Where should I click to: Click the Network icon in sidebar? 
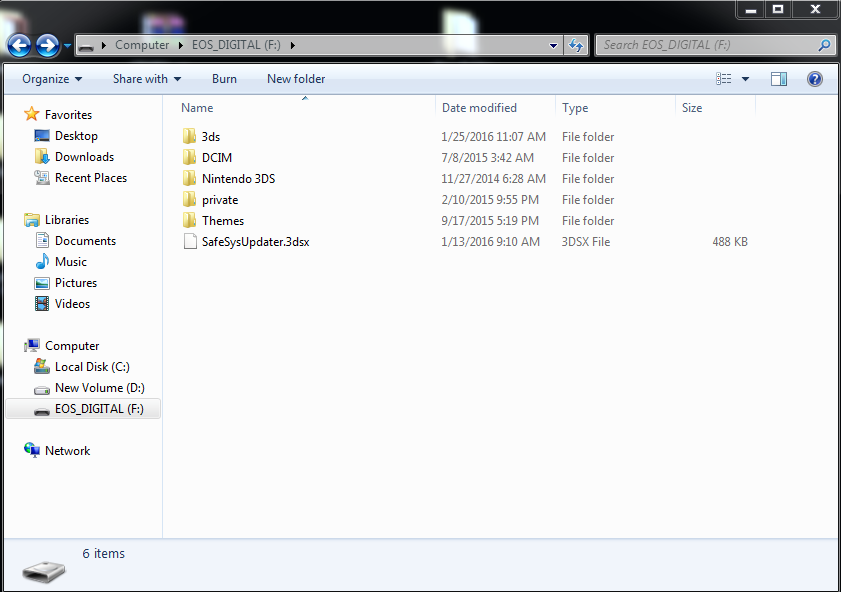32,450
